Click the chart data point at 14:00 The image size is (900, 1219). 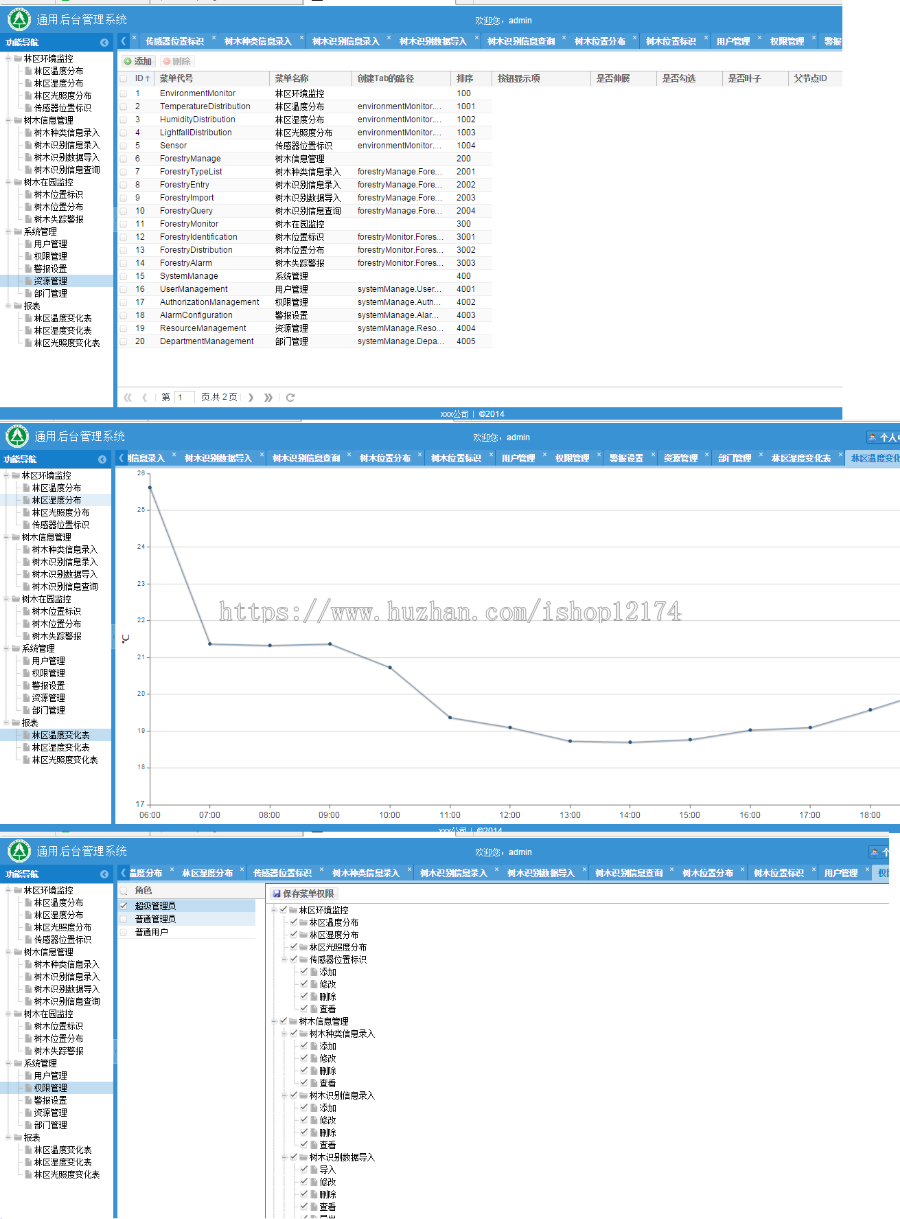[x=630, y=742]
